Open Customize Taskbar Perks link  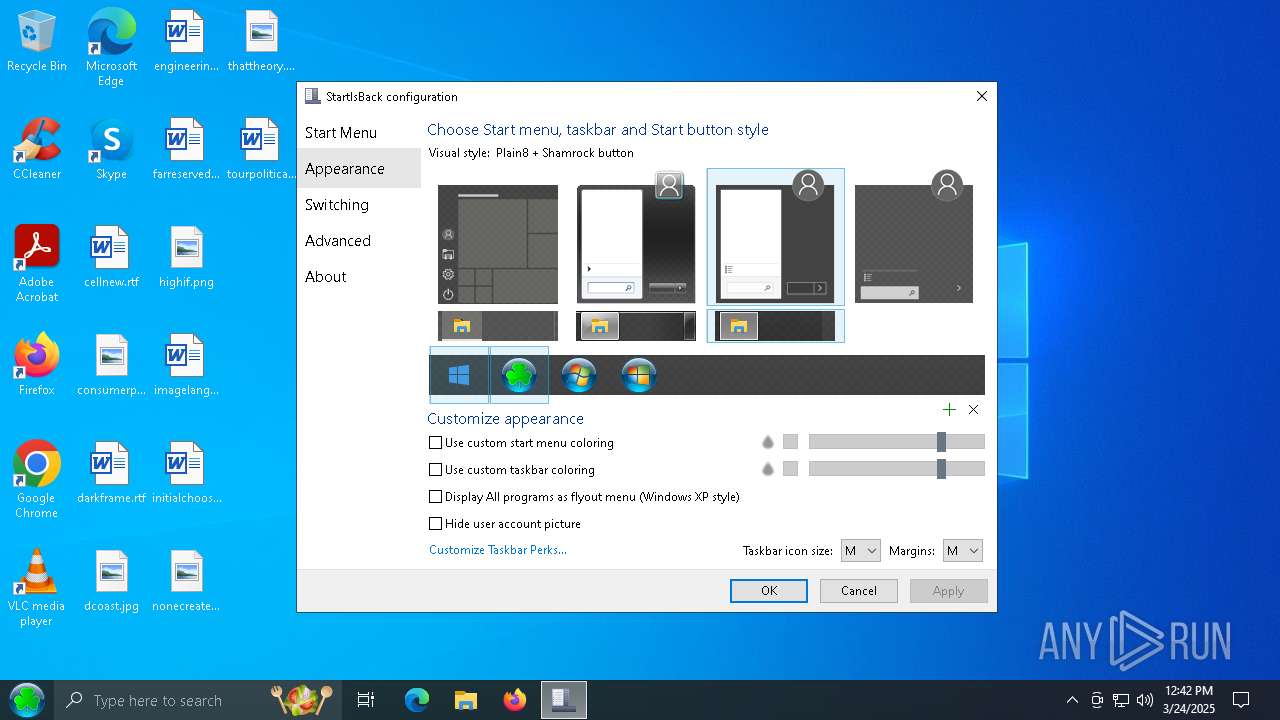tap(498, 550)
